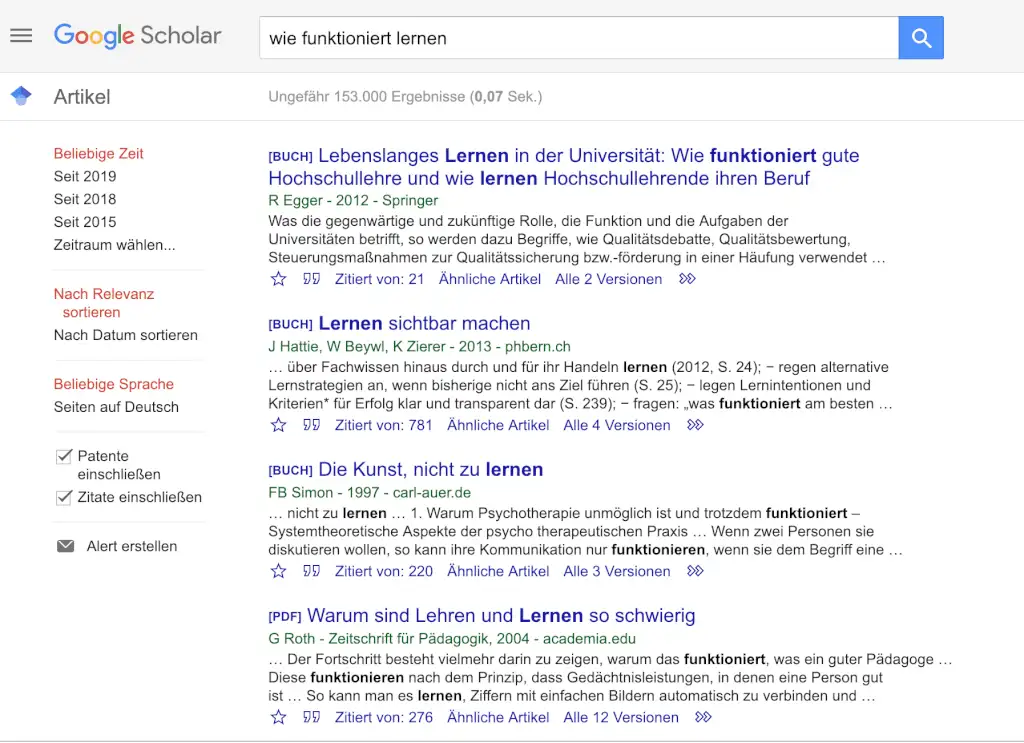Image resolution: width=1024 pixels, height=743 pixels.
Task: Open the hamburger navigation menu
Action: [21, 35]
